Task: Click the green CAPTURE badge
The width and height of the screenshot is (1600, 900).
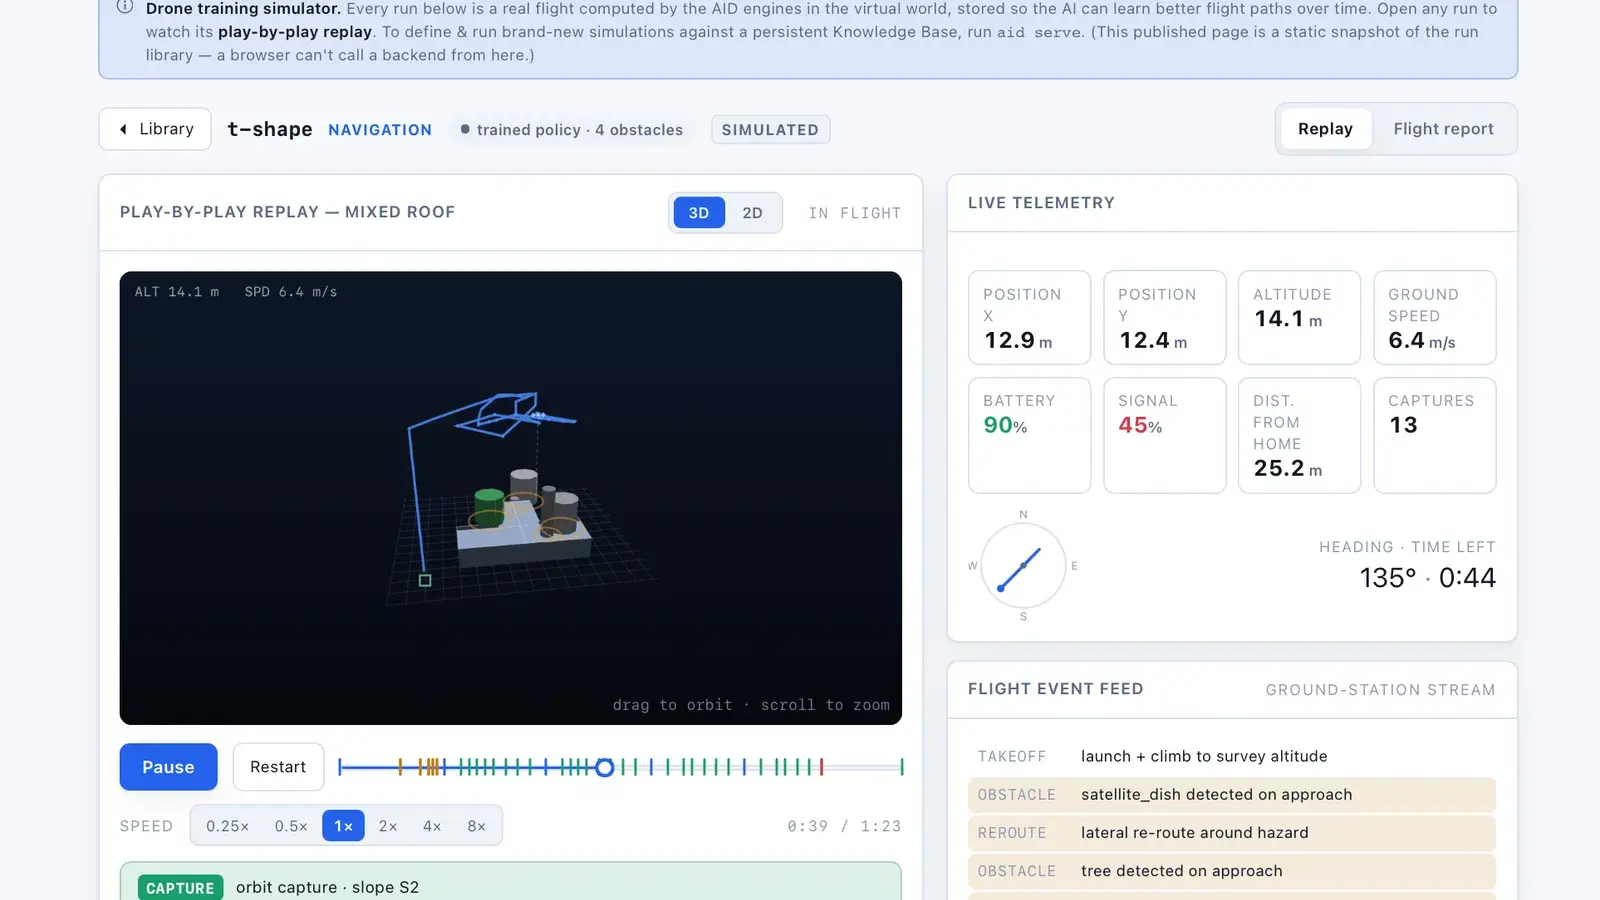Action: coord(180,888)
